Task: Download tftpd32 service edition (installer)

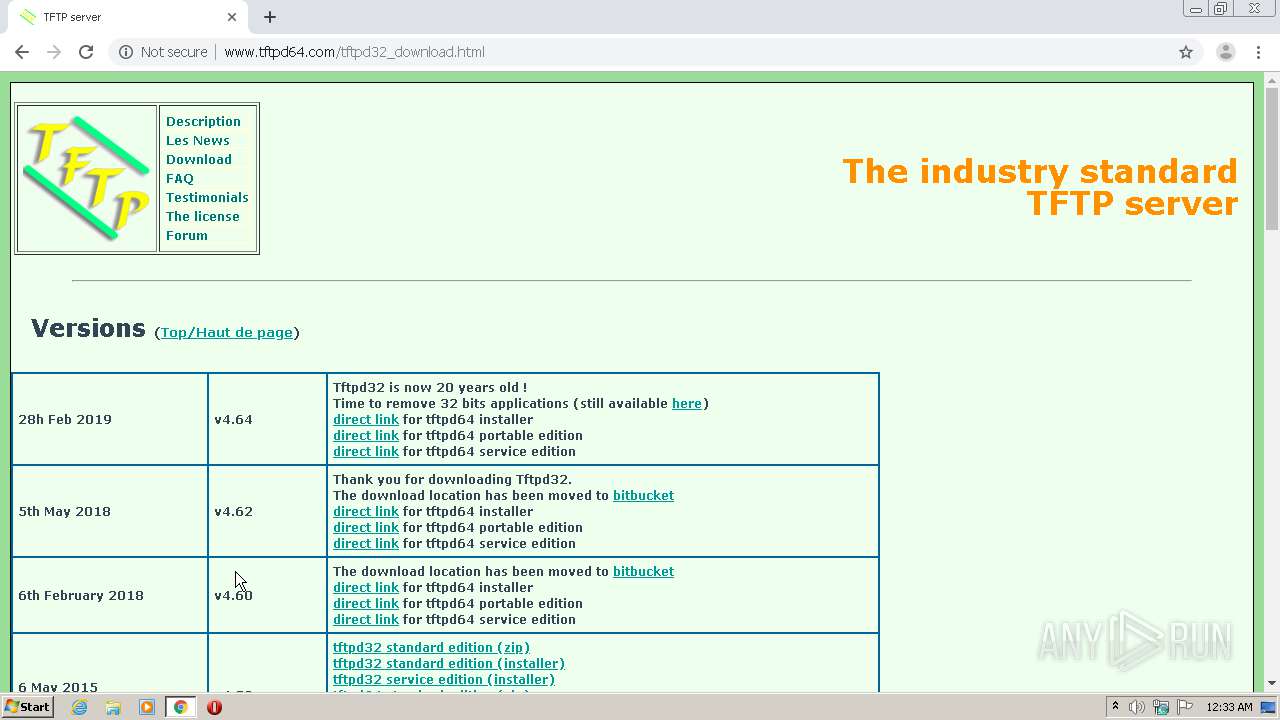Action: point(443,679)
